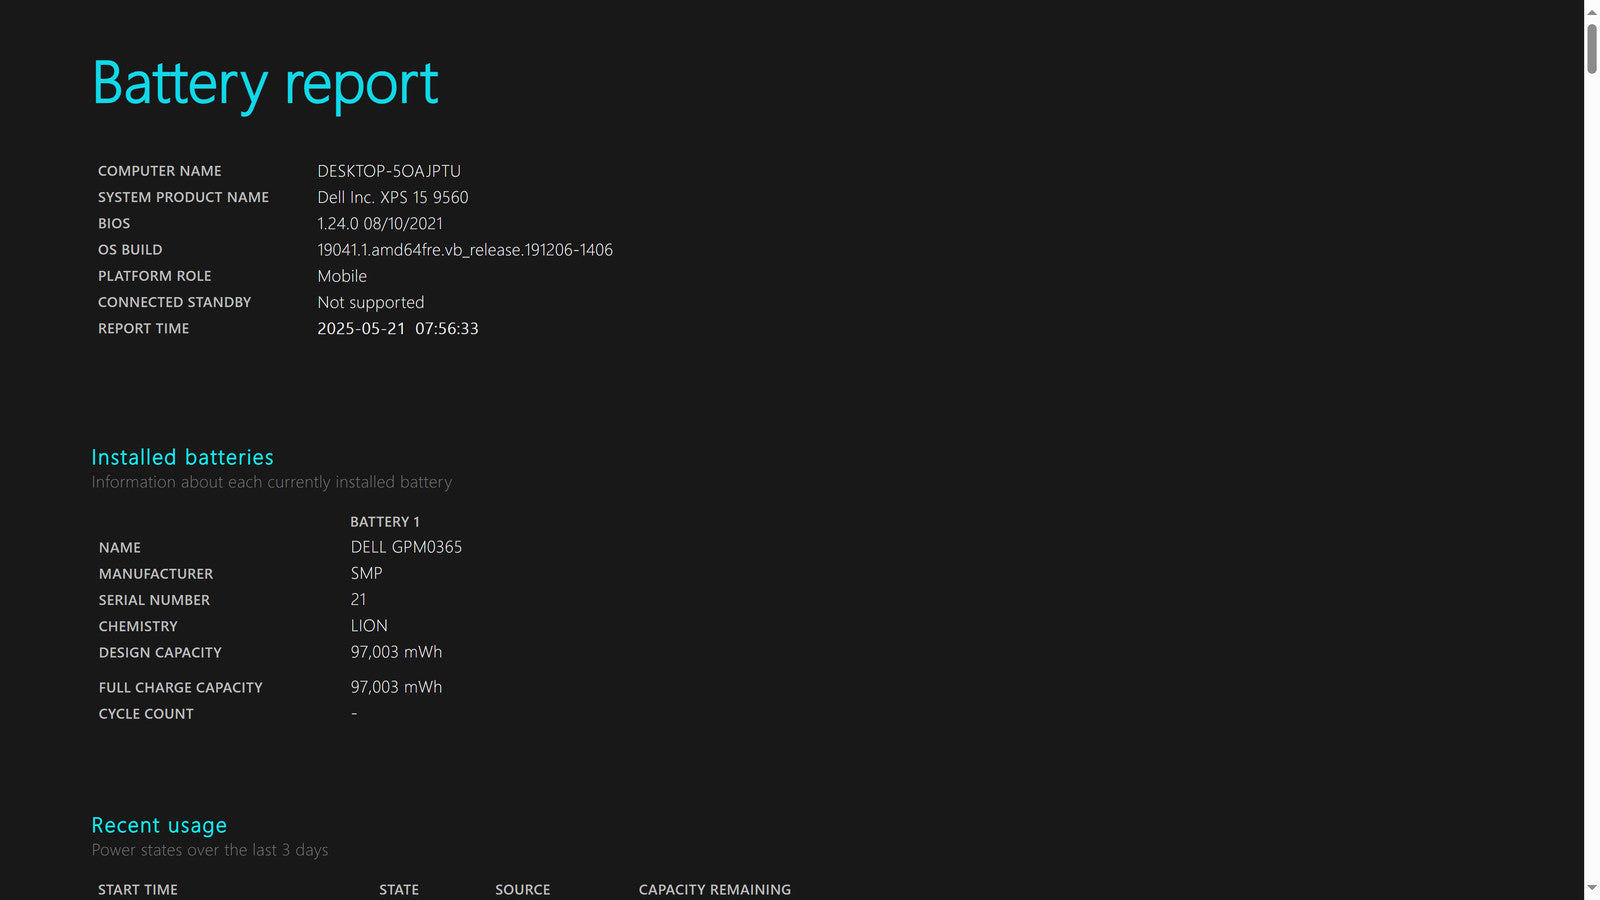Click the CYCLE COUNT label
The width and height of the screenshot is (1600, 900).
click(x=146, y=714)
